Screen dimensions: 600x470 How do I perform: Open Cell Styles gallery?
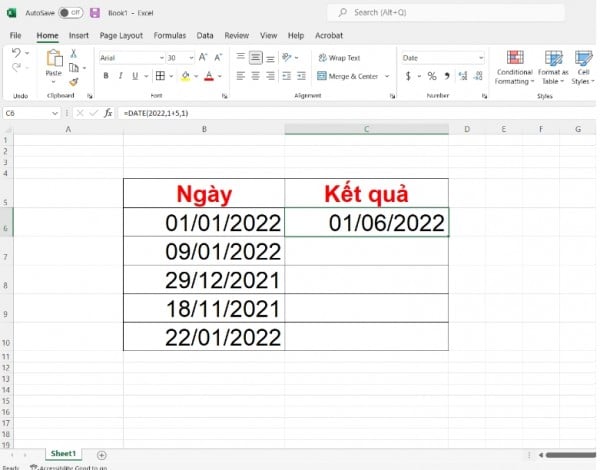[x=583, y=67]
